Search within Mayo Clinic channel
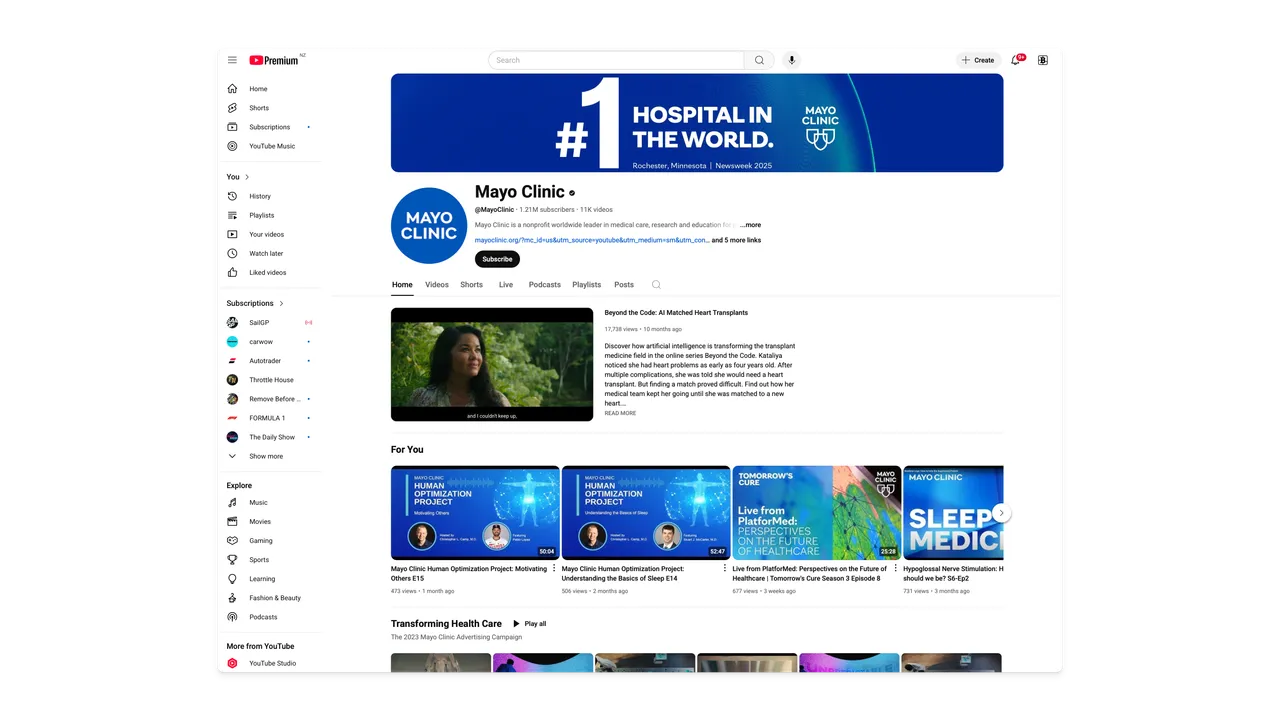Image resolution: width=1280 pixels, height=720 pixels. [656, 285]
